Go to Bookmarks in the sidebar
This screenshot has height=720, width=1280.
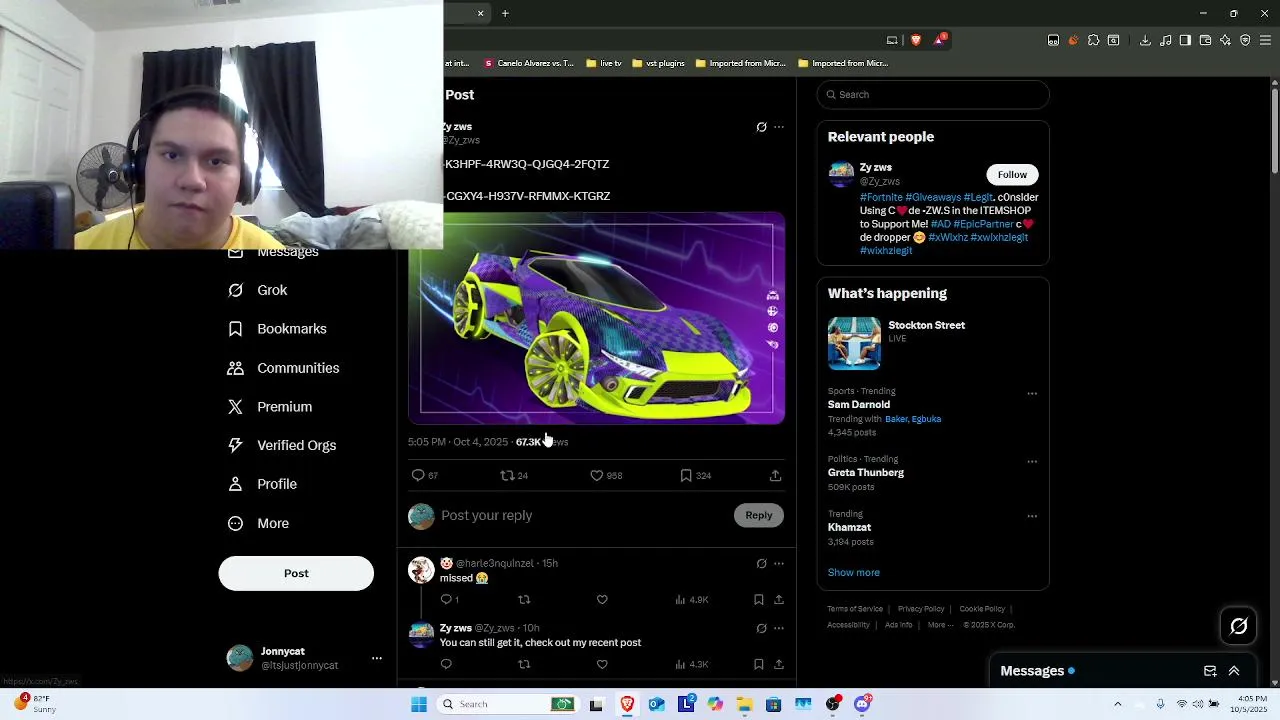click(x=277, y=329)
